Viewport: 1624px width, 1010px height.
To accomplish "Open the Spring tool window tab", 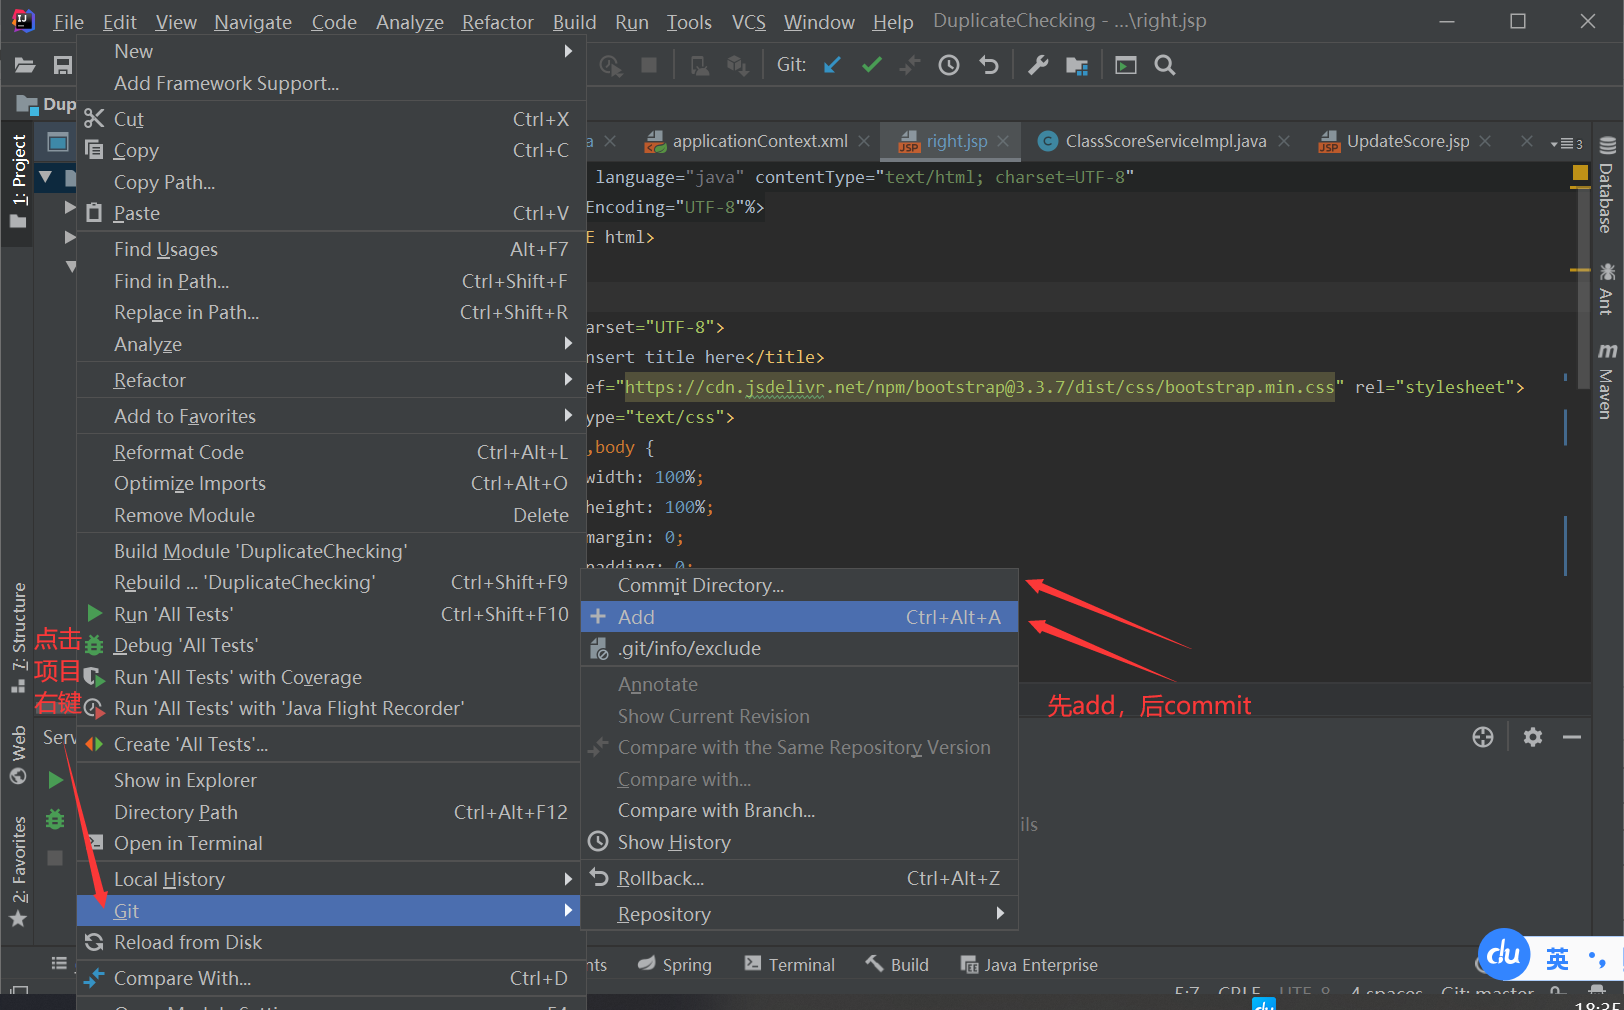I will tap(675, 964).
